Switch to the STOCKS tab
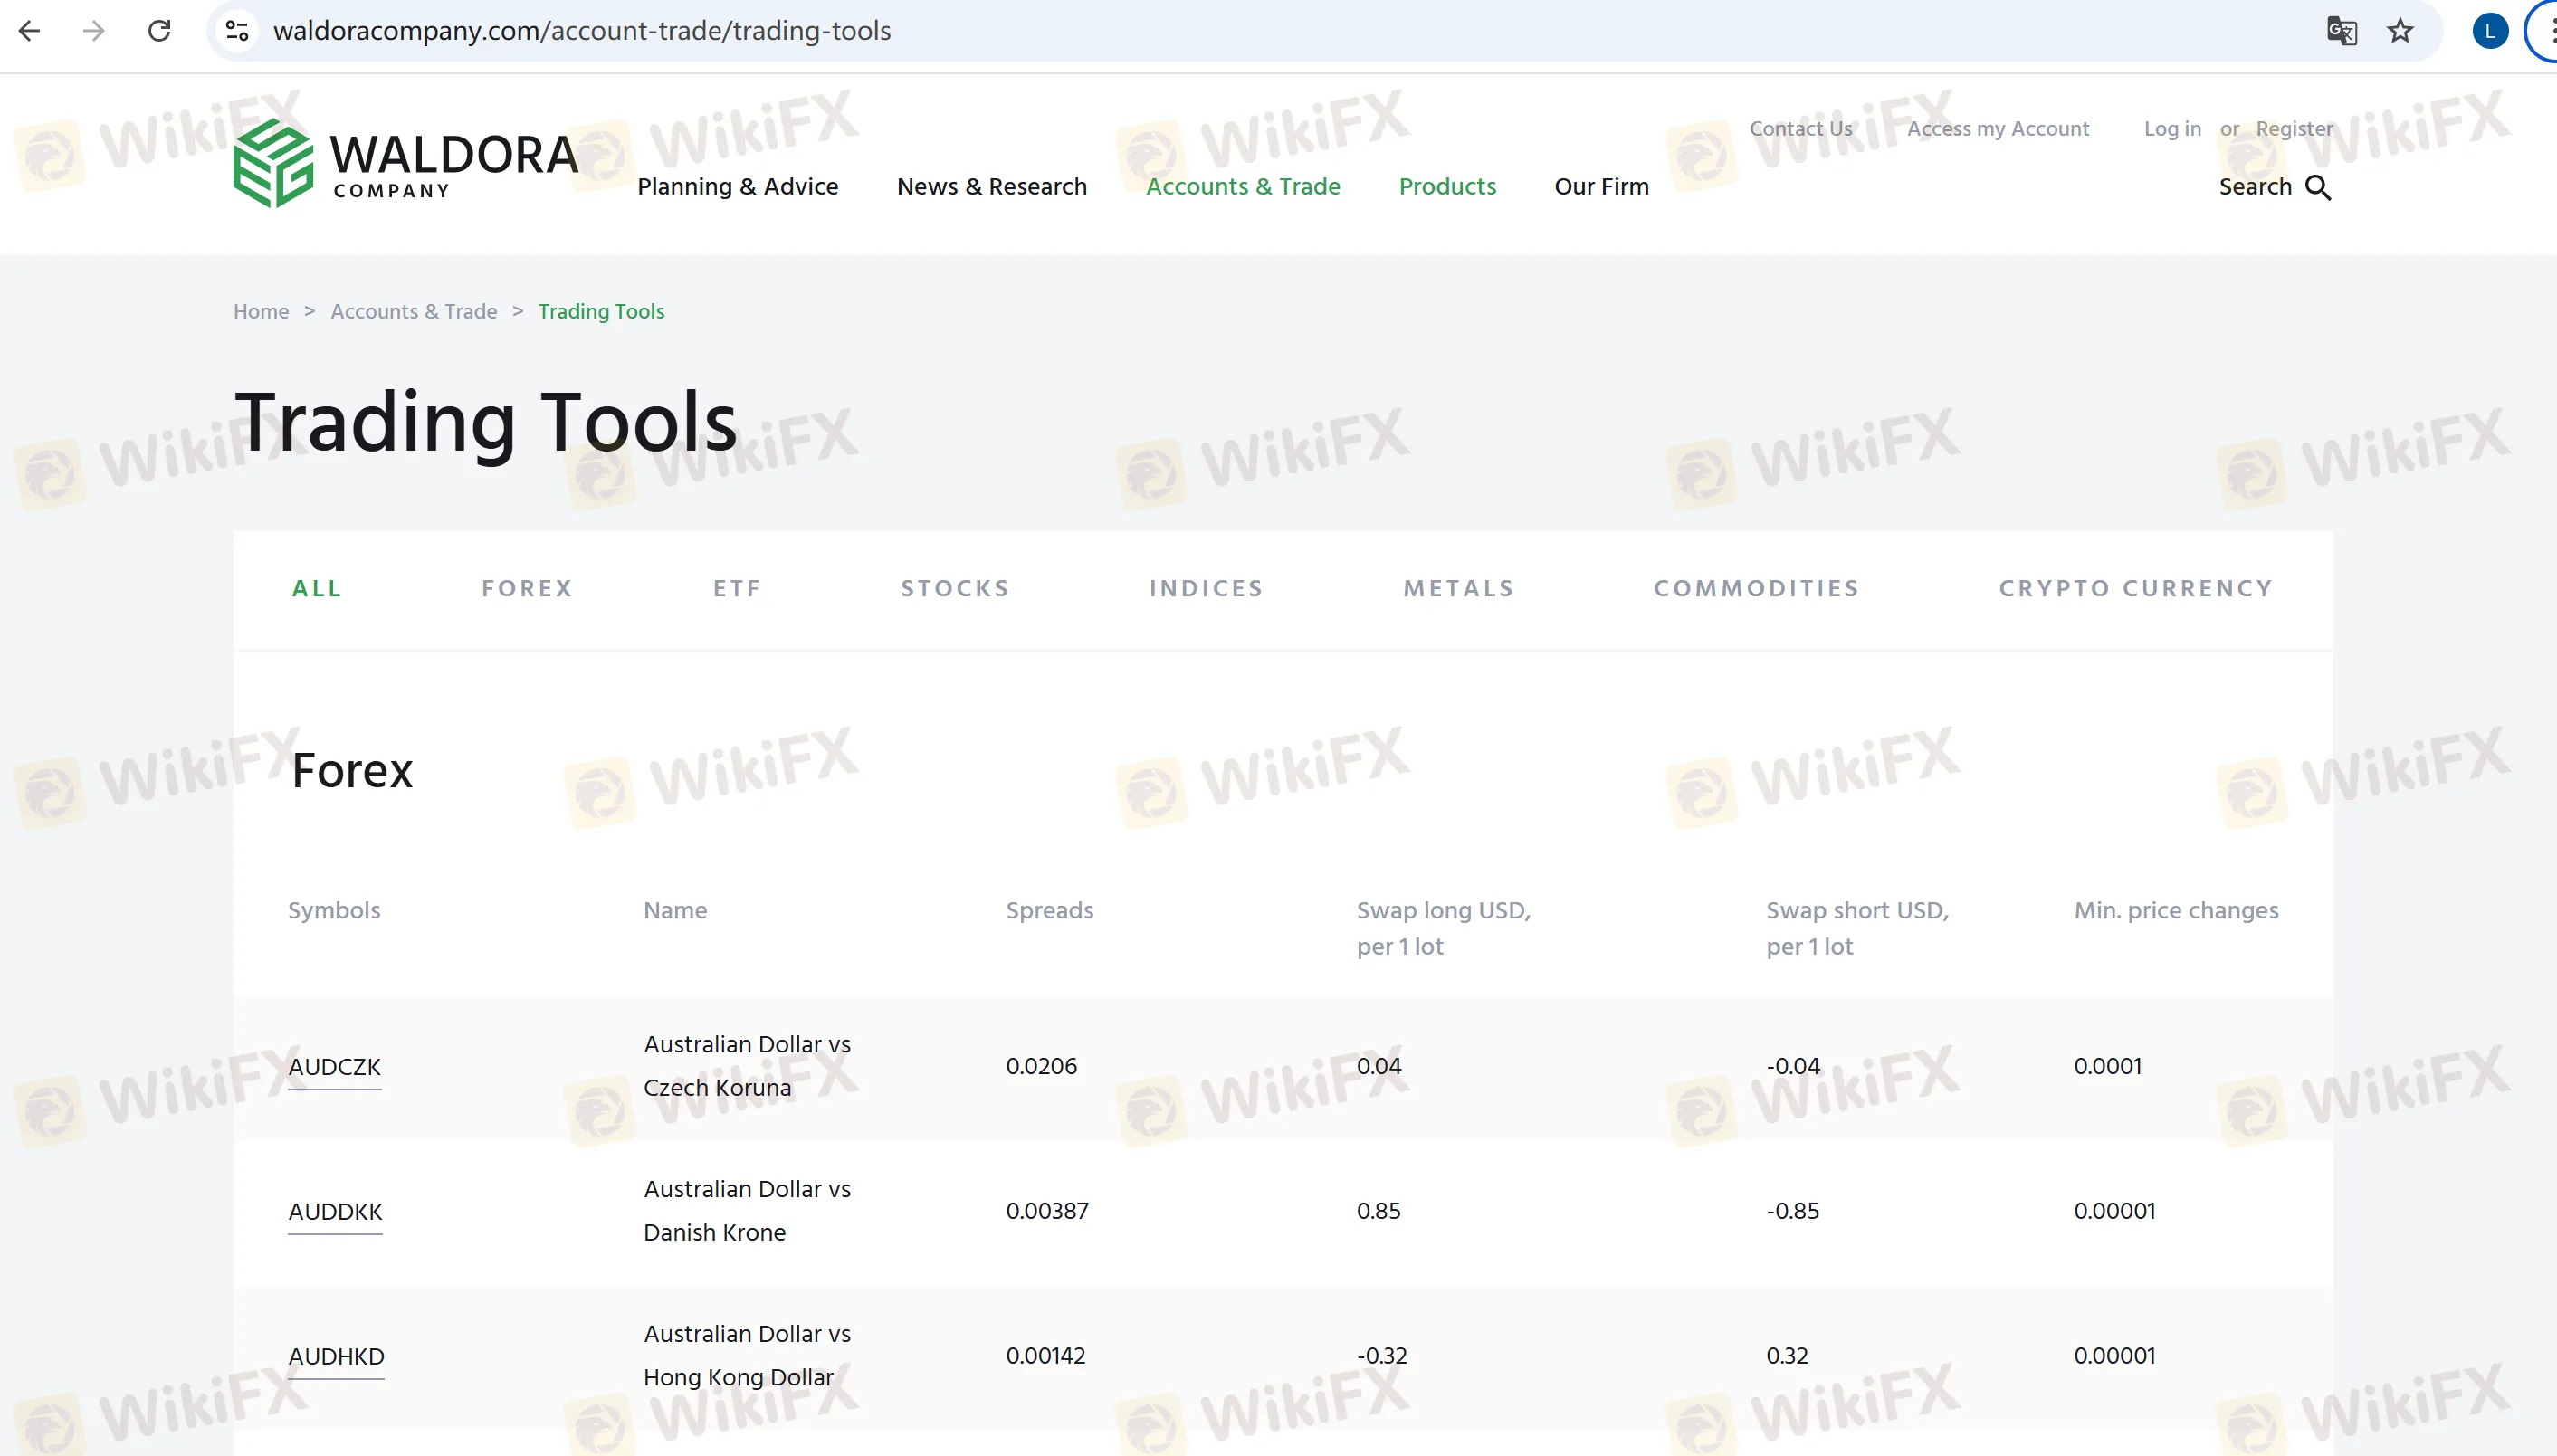The height and width of the screenshot is (1456, 2557). 955,588
